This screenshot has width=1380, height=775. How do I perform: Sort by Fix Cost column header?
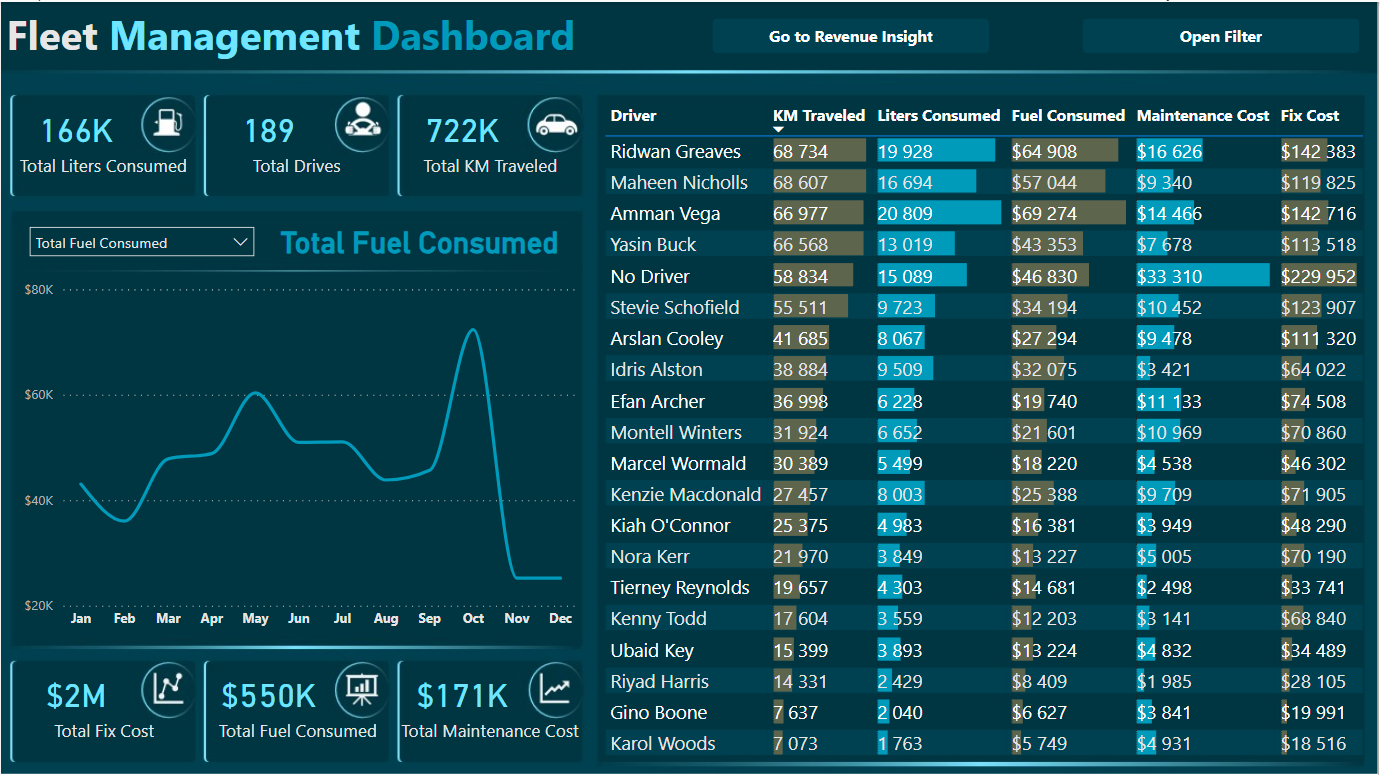1309,116
